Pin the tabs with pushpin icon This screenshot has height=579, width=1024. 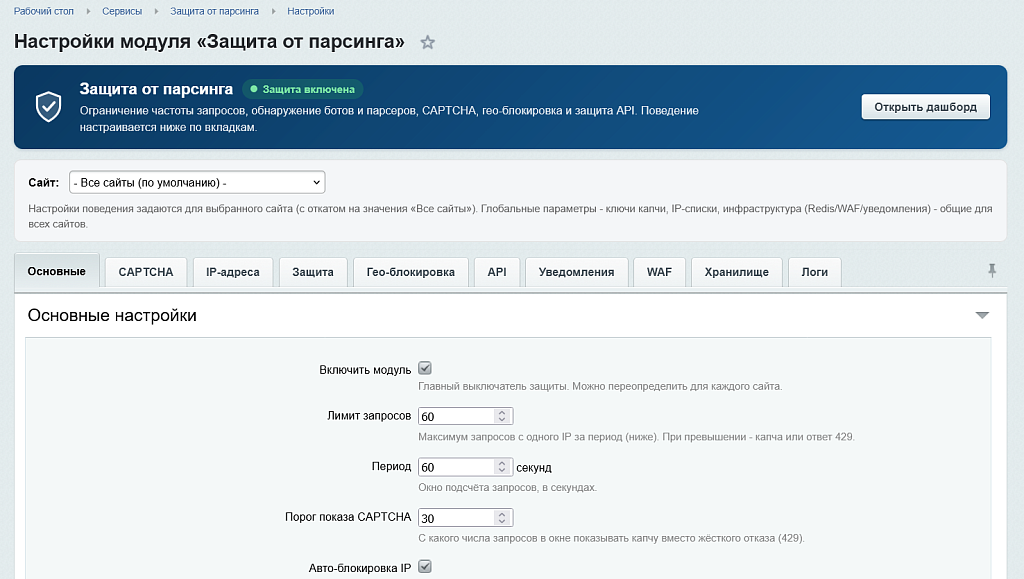point(991,270)
